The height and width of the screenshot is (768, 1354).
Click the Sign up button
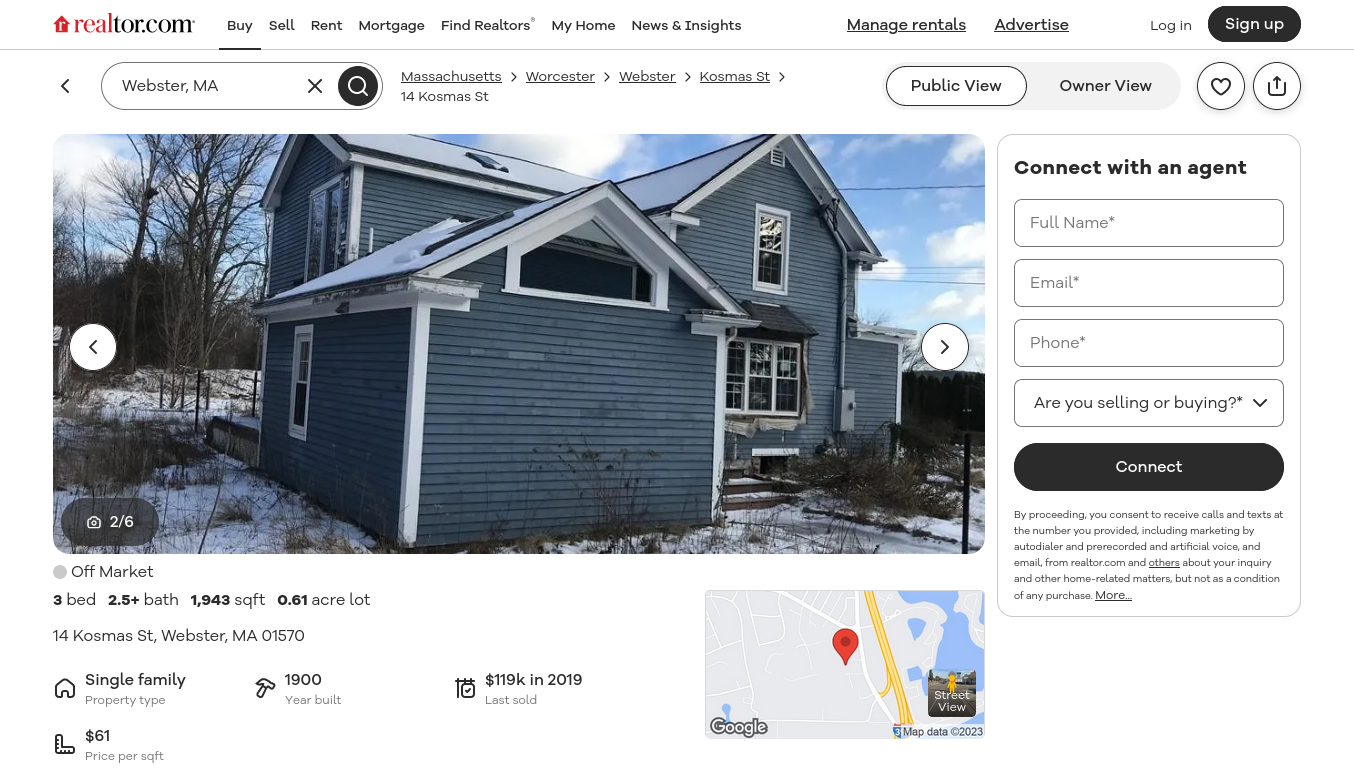tap(1254, 24)
